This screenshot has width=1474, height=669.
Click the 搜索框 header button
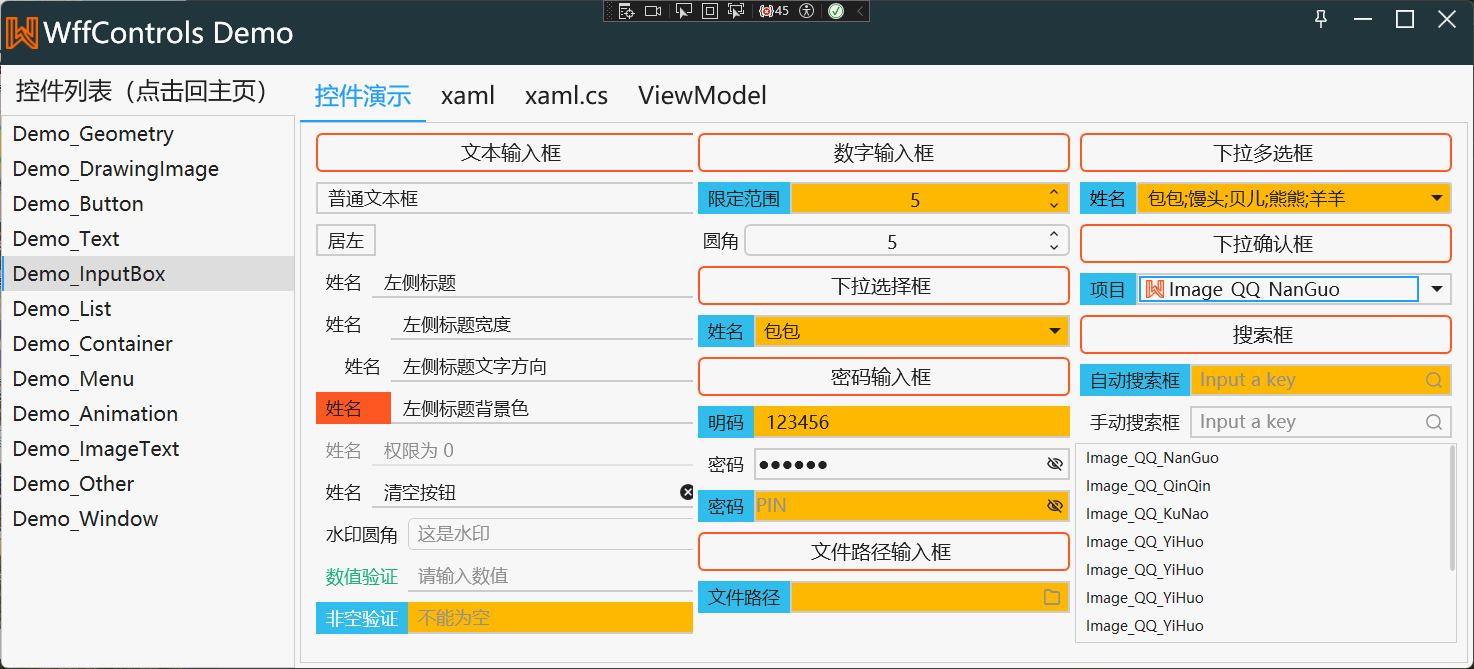coord(1265,335)
